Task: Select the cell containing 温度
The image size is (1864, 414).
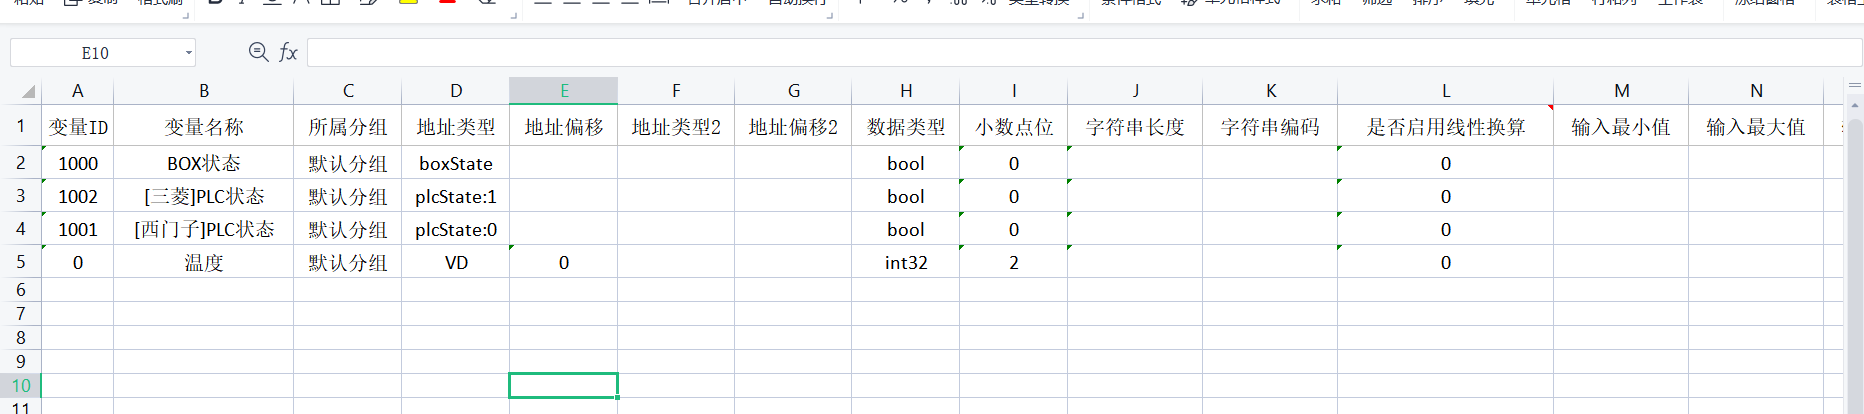Action: (203, 262)
